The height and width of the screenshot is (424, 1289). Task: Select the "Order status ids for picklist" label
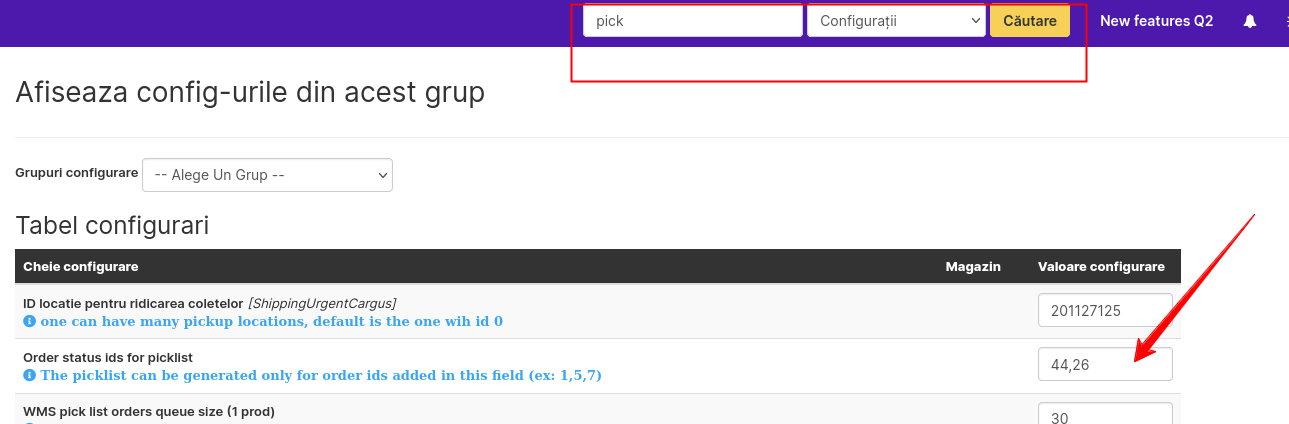pos(108,357)
